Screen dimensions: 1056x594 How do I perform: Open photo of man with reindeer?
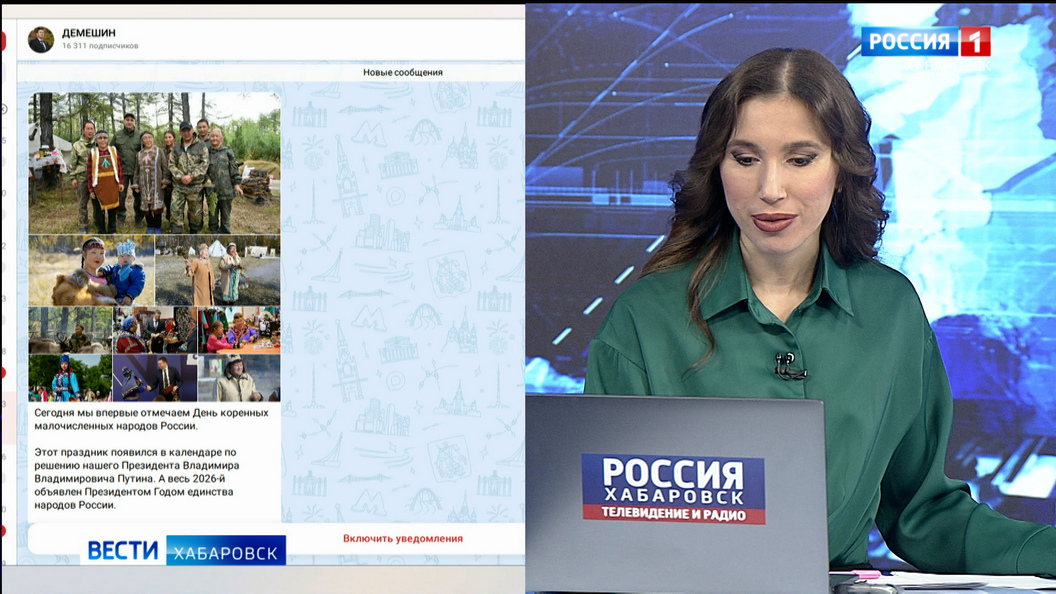click(70, 330)
